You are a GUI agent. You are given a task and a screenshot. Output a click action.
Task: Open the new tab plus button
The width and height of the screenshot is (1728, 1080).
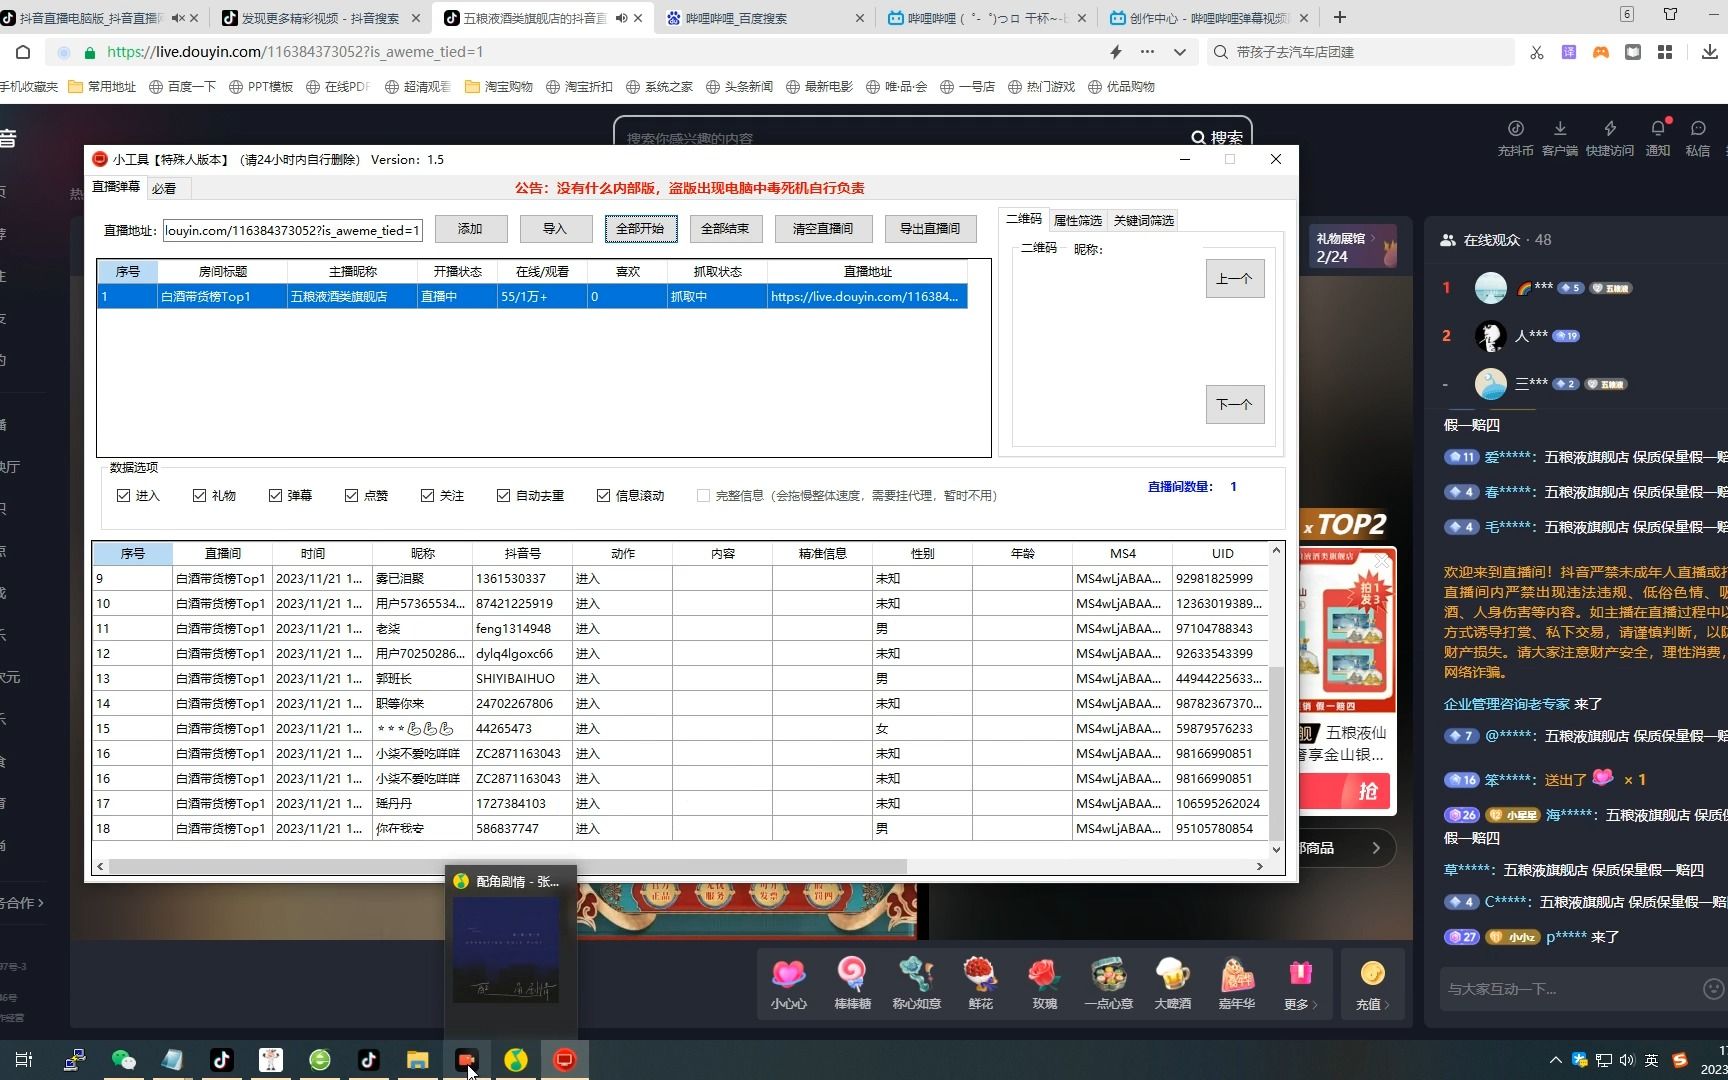(1340, 17)
